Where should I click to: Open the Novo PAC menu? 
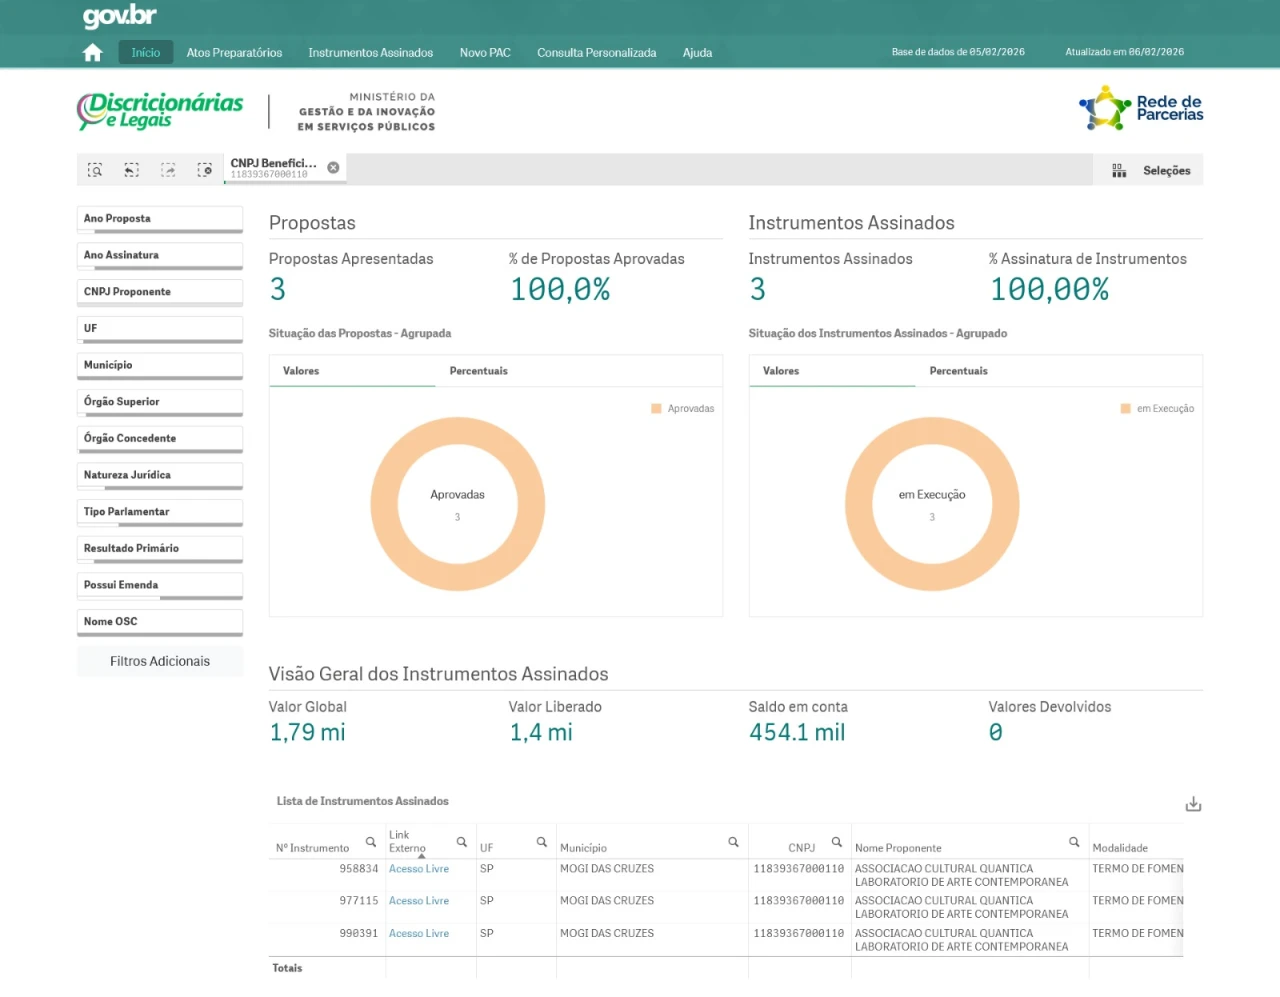click(x=485, y=53)
